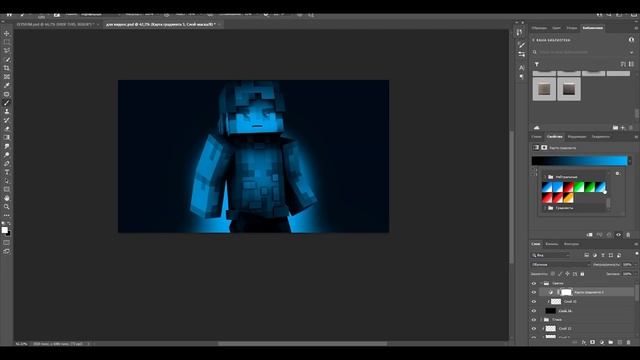Delete adjustment via Properties panel trash
Viewport: 640px width, 360px height.
(628, 235)
